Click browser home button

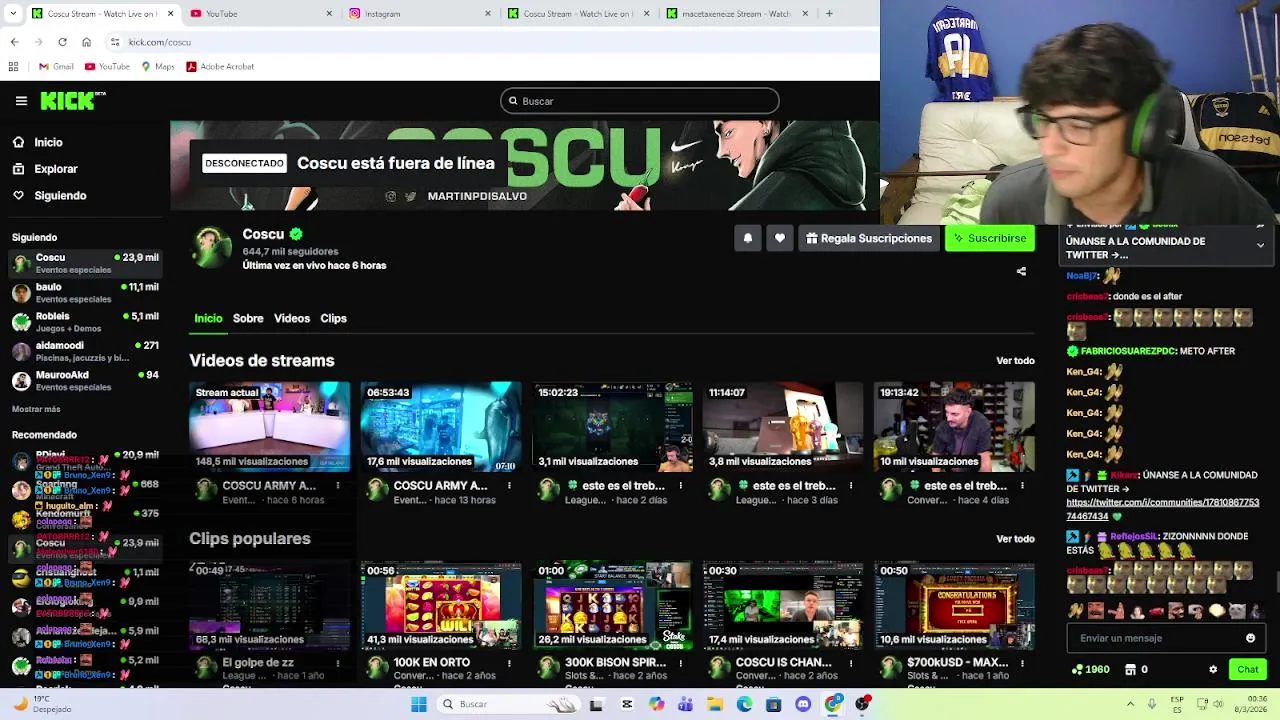coord(87,42)
